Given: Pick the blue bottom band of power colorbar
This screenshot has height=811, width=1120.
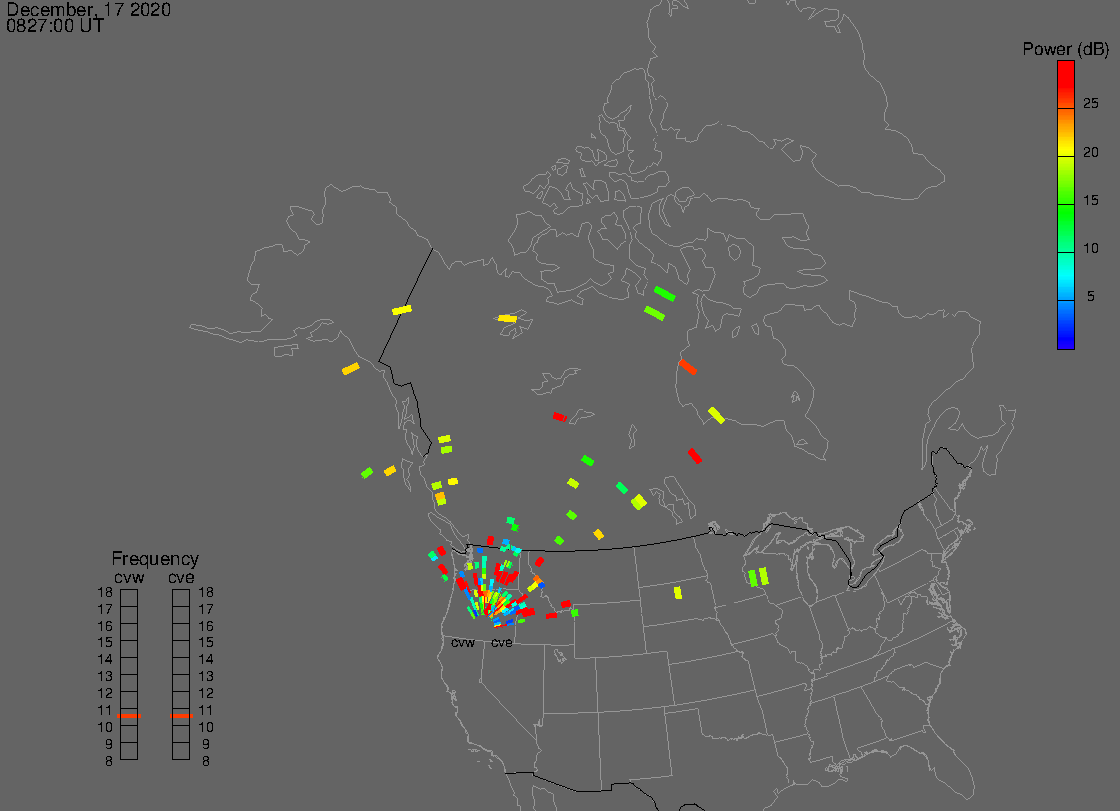Looking at the screenshot, I should tap(1066, 325).
